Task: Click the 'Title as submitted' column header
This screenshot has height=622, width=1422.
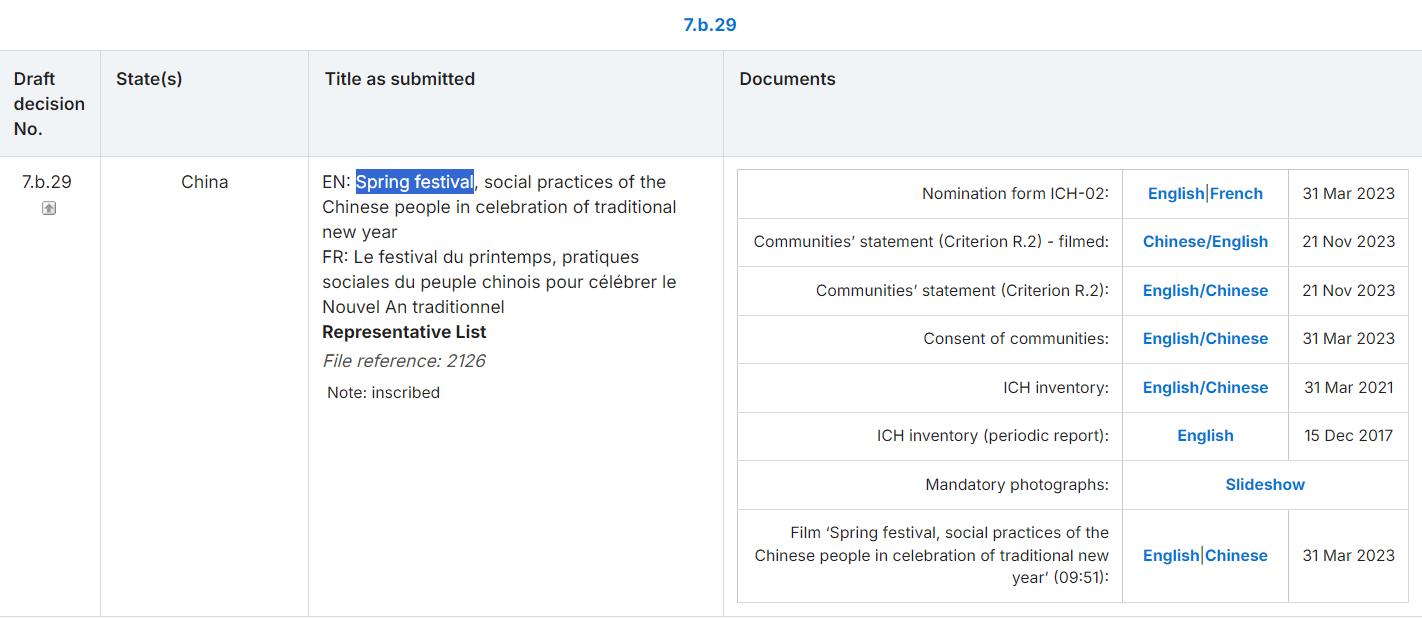Action: (x=399, y=79)
